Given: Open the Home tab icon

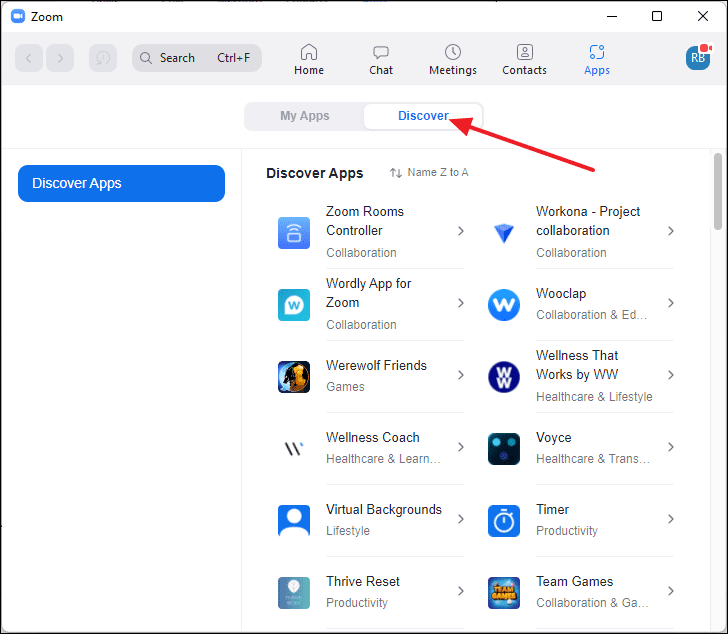Looking at the screenshot, I should pos(309,52).
